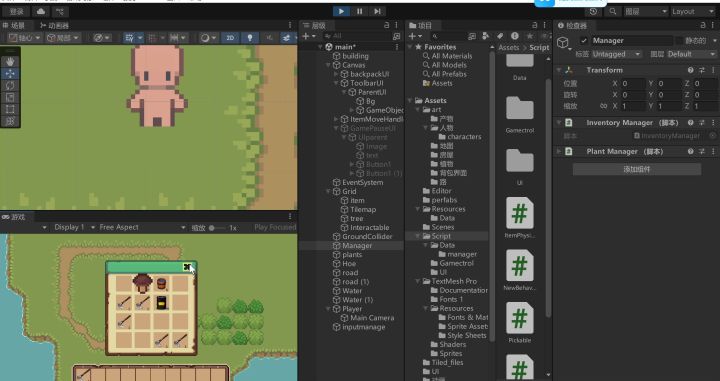Toggle the scale constrain proportions link
This screenshot has width=720, height=381.
click(603, 106)
